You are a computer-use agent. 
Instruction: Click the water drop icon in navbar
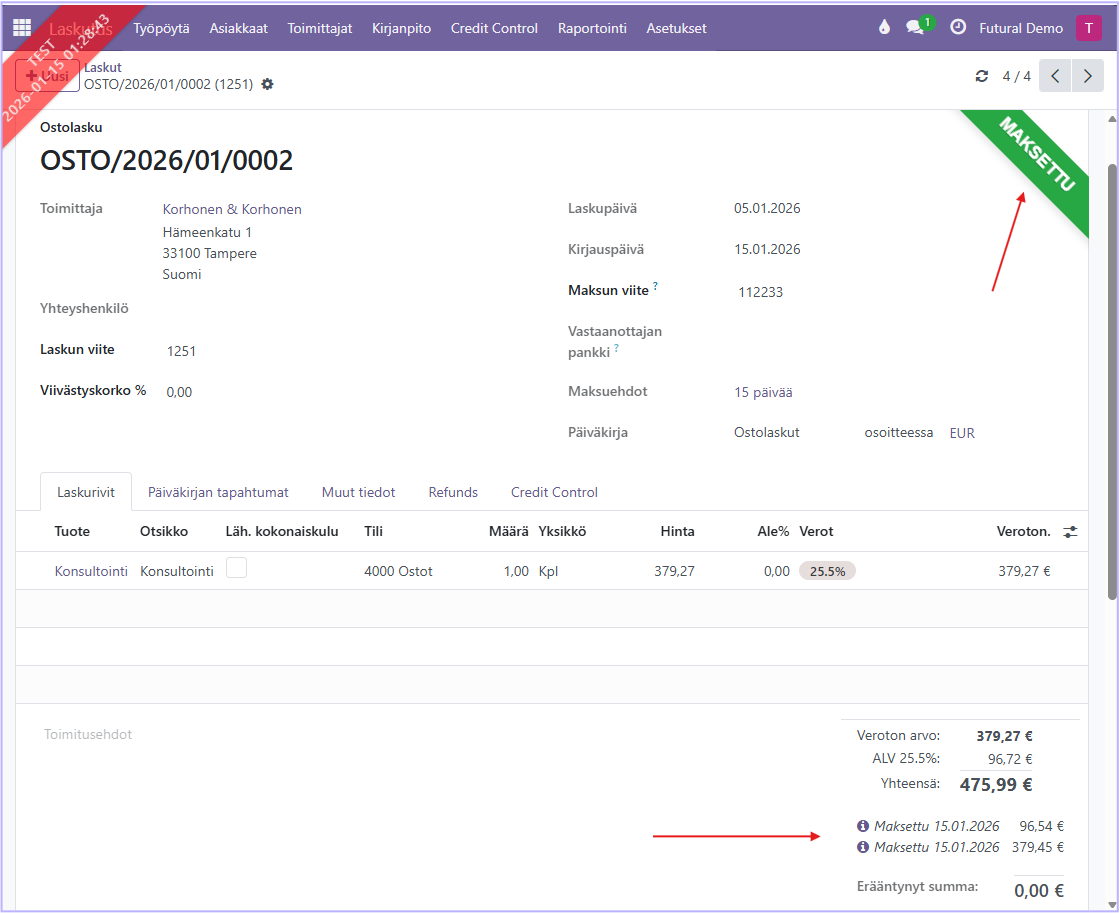coord(883,28)
